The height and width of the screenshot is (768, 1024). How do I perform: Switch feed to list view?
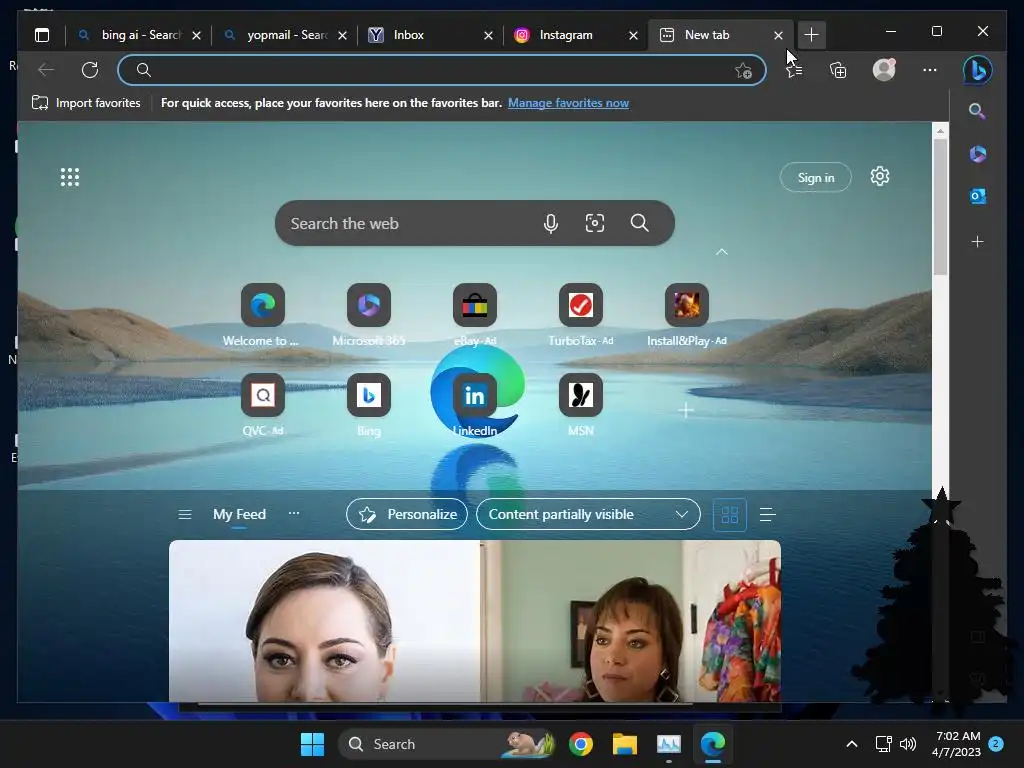[x=767, y=515]
